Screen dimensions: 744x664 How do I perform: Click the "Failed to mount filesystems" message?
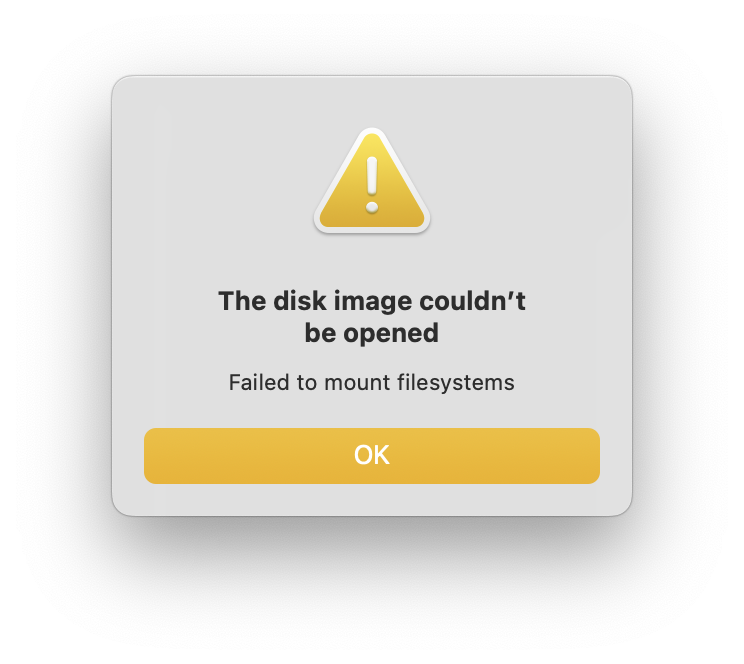[372, 383]
